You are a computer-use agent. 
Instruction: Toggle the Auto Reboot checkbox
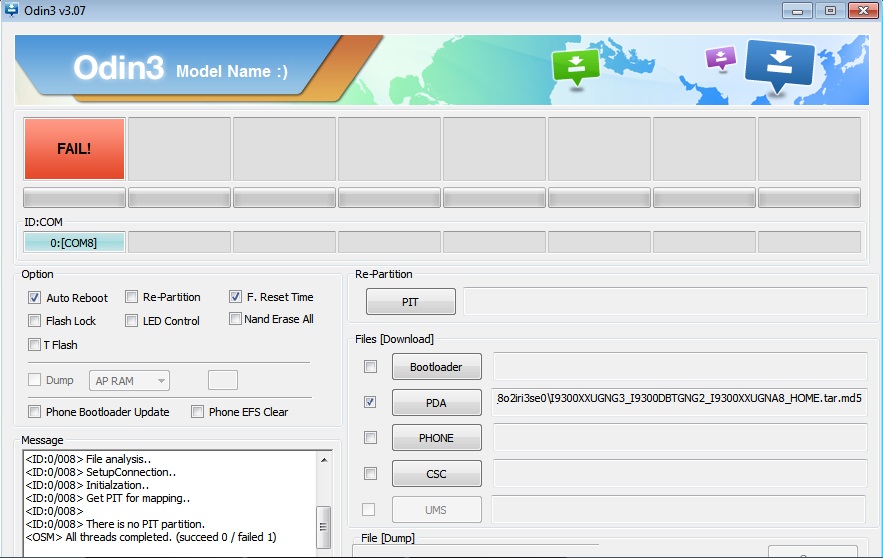34,297
